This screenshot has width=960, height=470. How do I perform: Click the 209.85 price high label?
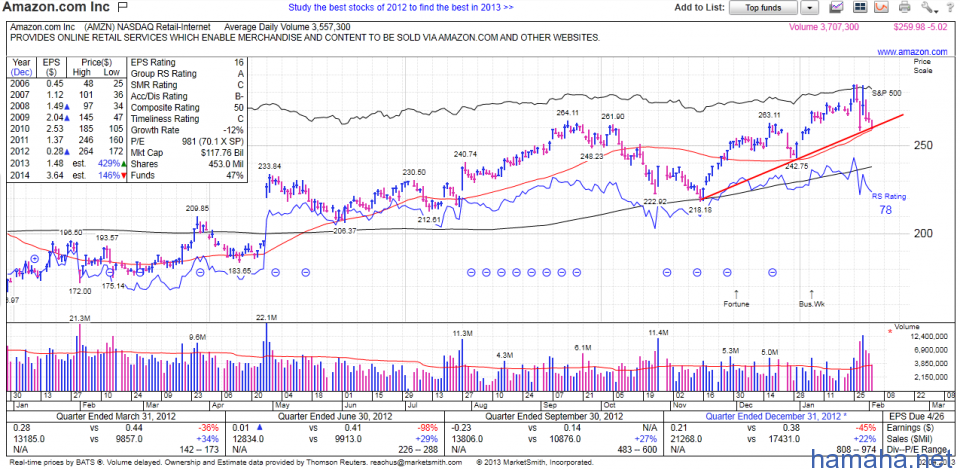coord(198,208)
